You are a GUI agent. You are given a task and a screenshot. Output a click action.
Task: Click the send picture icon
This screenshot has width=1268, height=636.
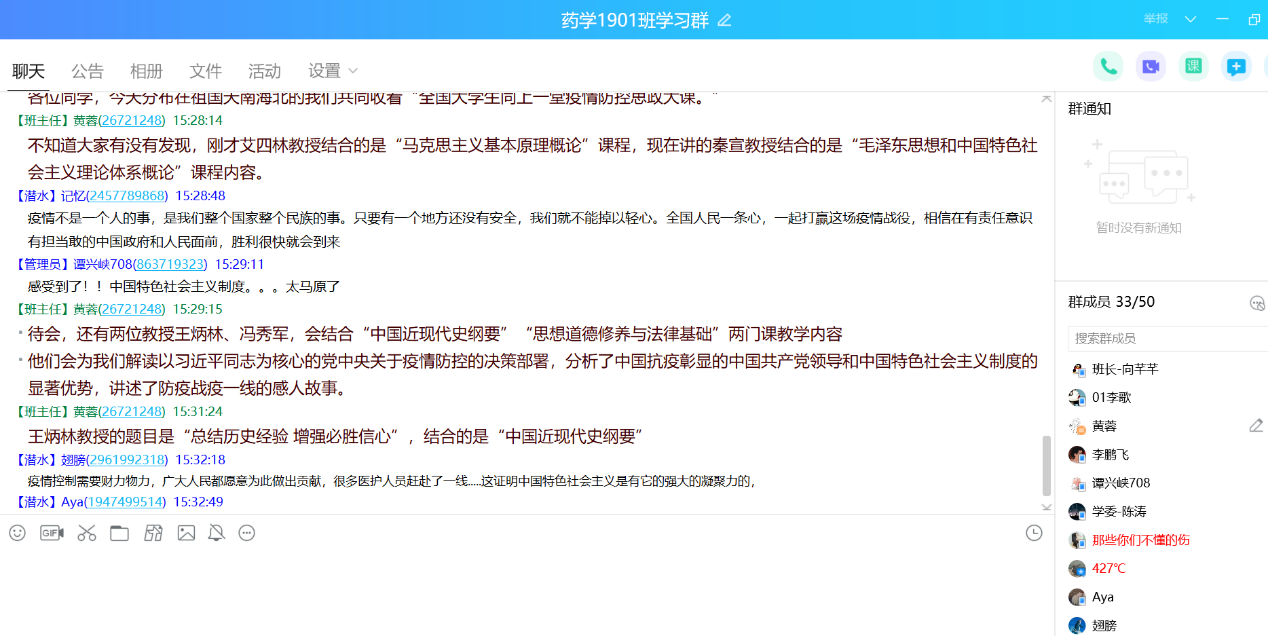point(186,533)
